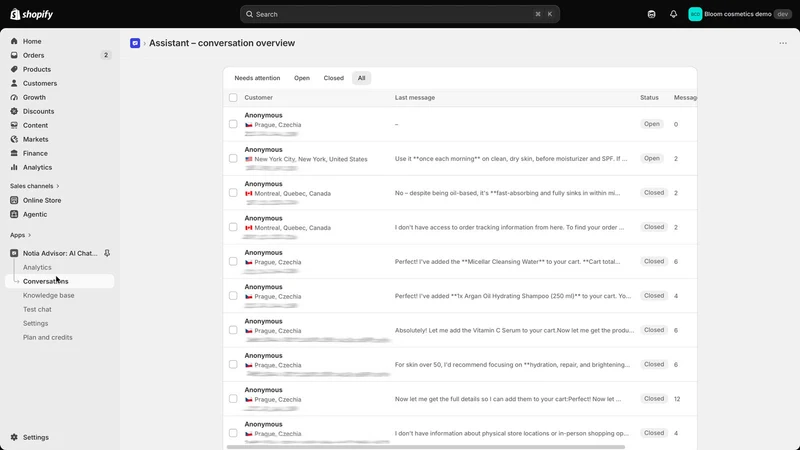Open the notifications bell icon
This screenshot has height=450, width=800.
[x=673, y=14]
